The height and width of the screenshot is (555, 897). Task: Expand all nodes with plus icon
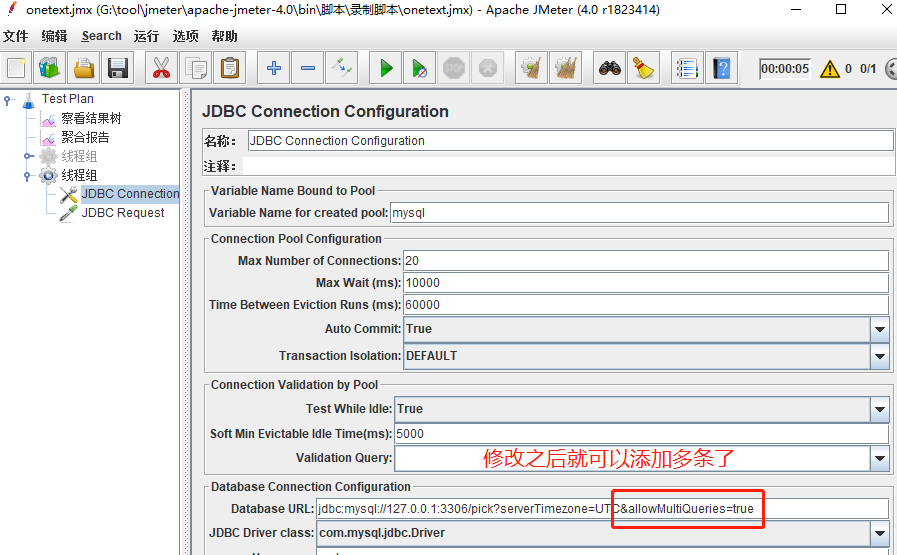pos(273,69)
